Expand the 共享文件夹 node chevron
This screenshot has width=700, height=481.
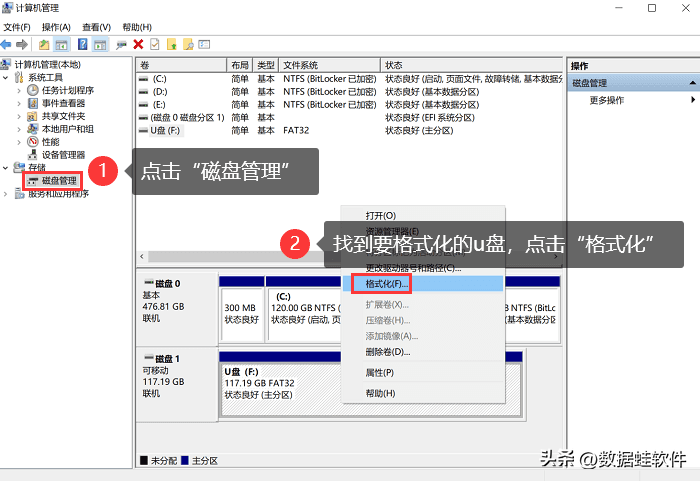[19, 117]
